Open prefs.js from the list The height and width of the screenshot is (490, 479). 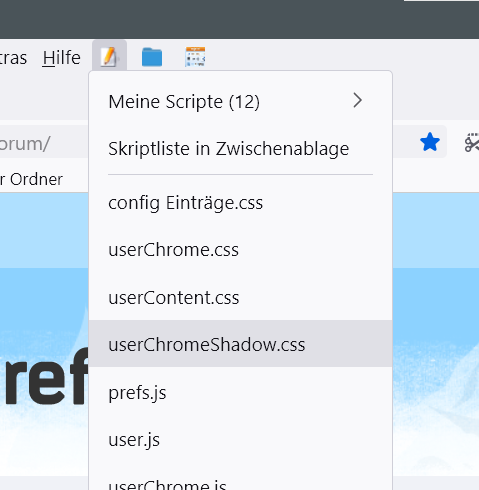tap(240, 392)
